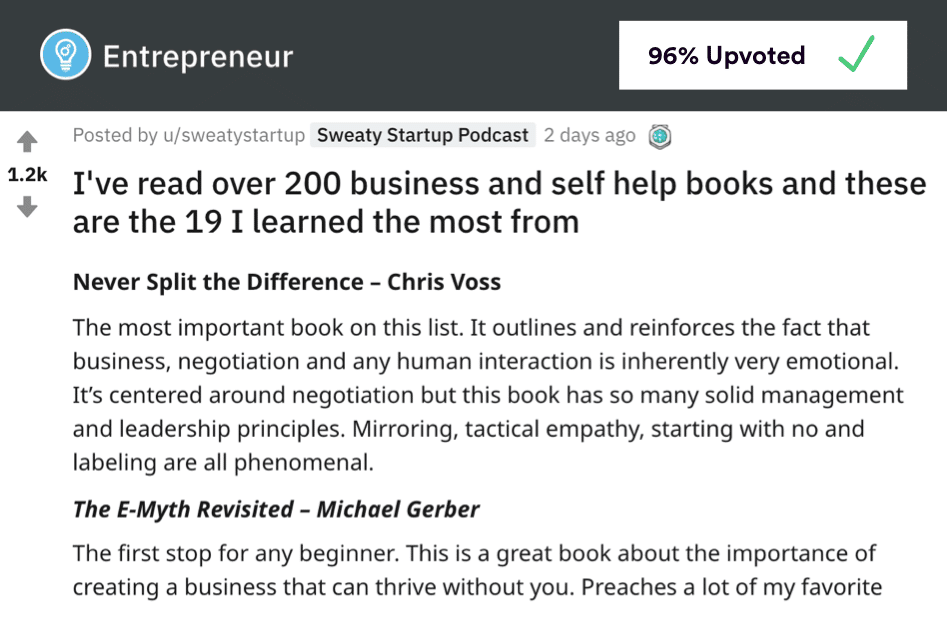Click the paragraph describing The E-Myth Revisited

(470, 570)
